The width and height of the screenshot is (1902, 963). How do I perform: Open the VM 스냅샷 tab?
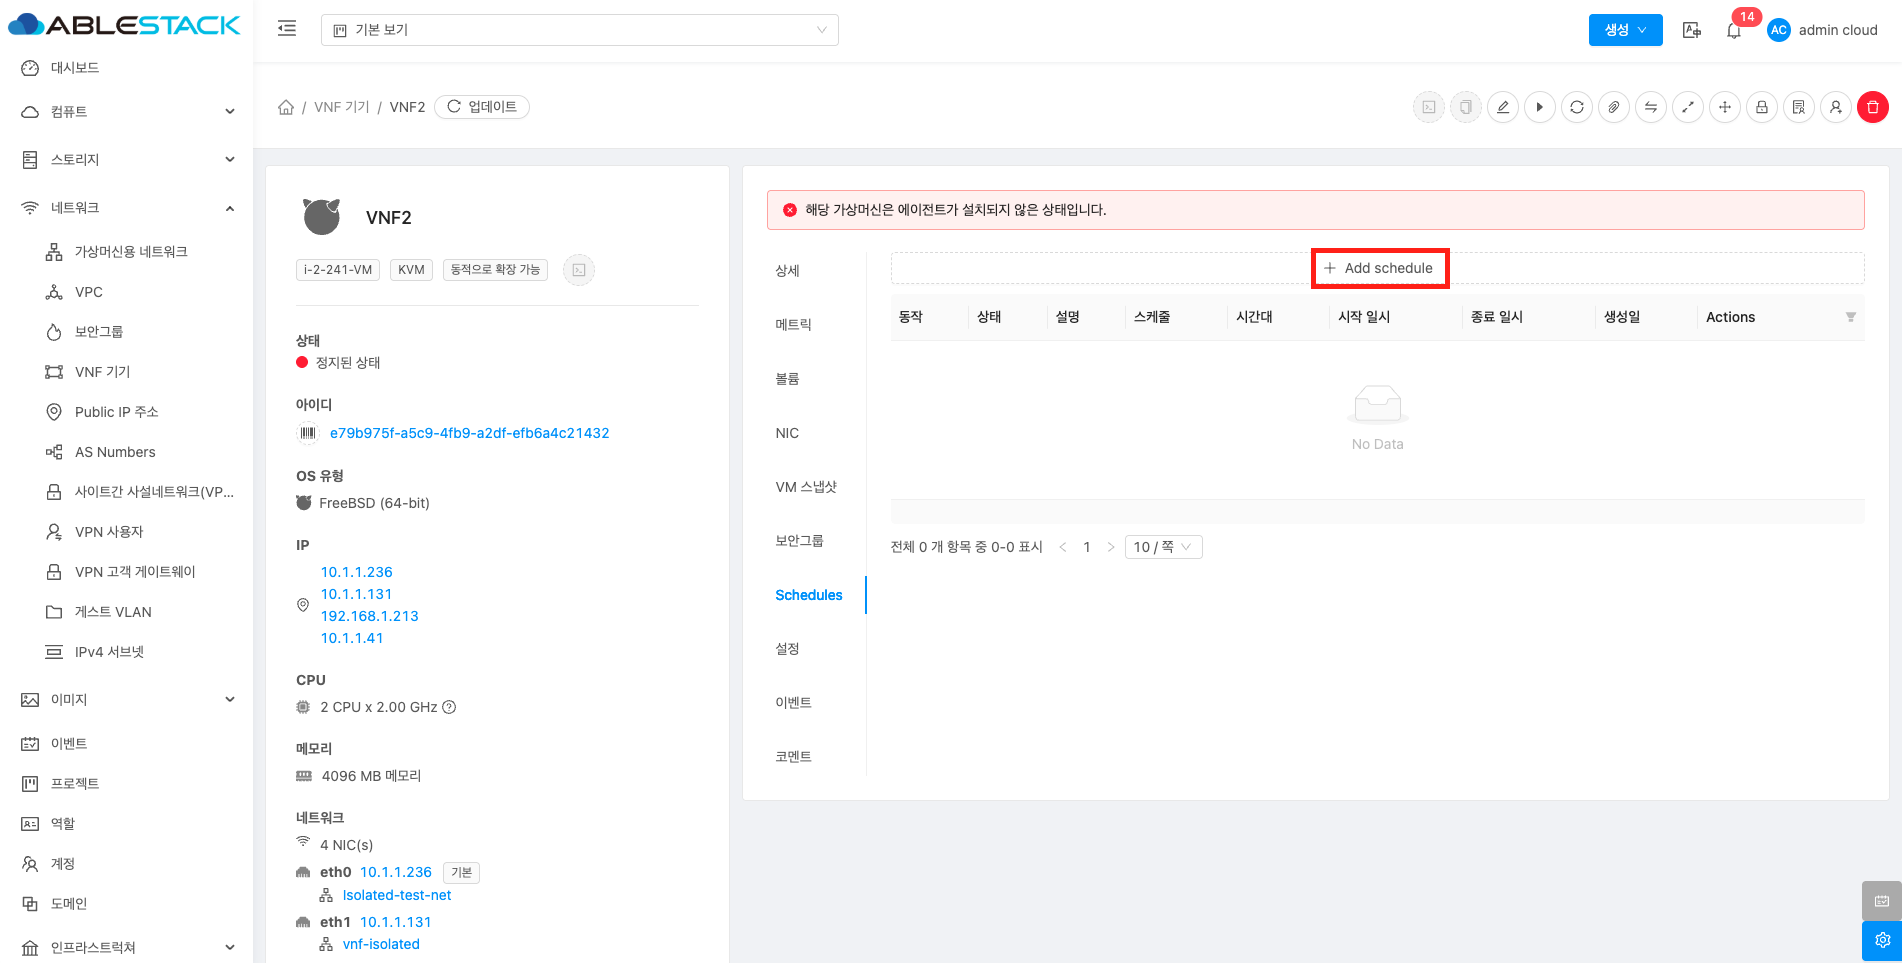[x=805, y=487]
